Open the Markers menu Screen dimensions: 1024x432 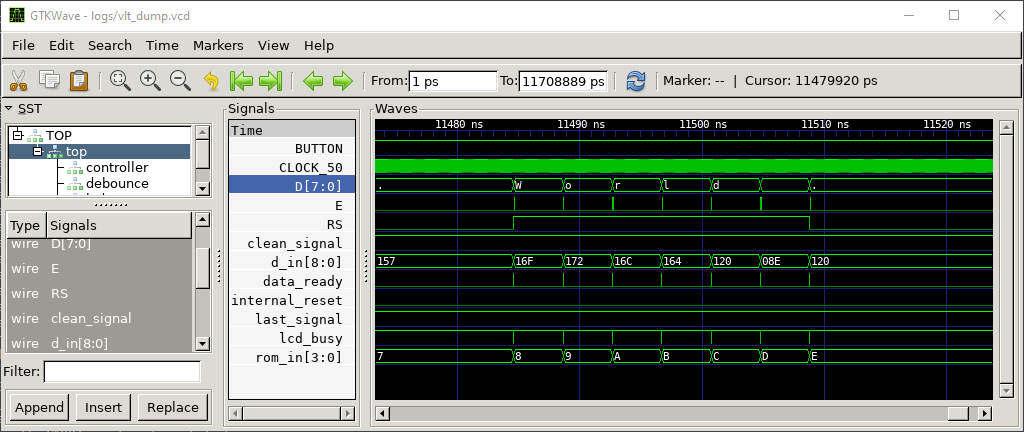218,45
